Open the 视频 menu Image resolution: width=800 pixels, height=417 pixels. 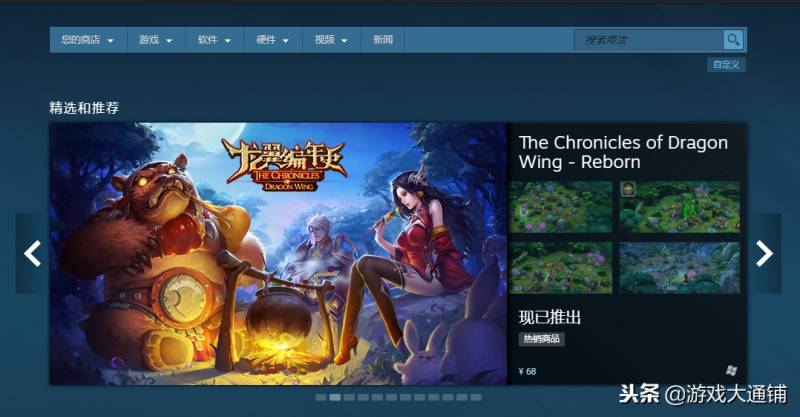[331, 40]
